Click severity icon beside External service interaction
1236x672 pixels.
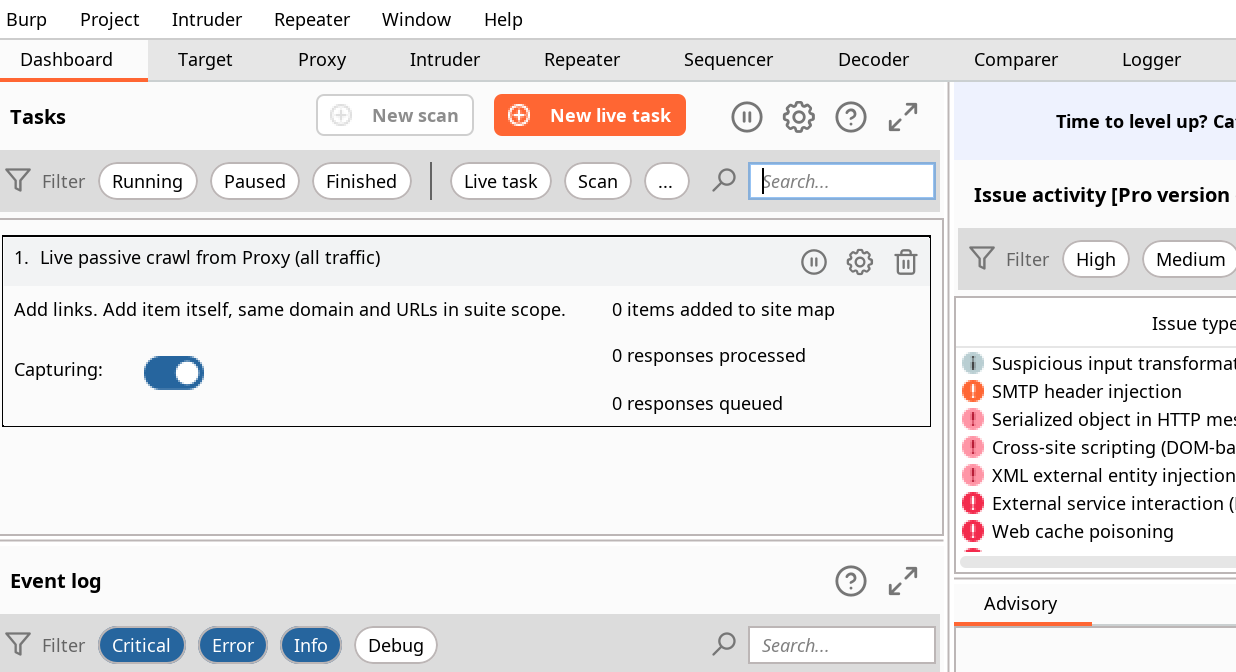click(x=973, y=503)
